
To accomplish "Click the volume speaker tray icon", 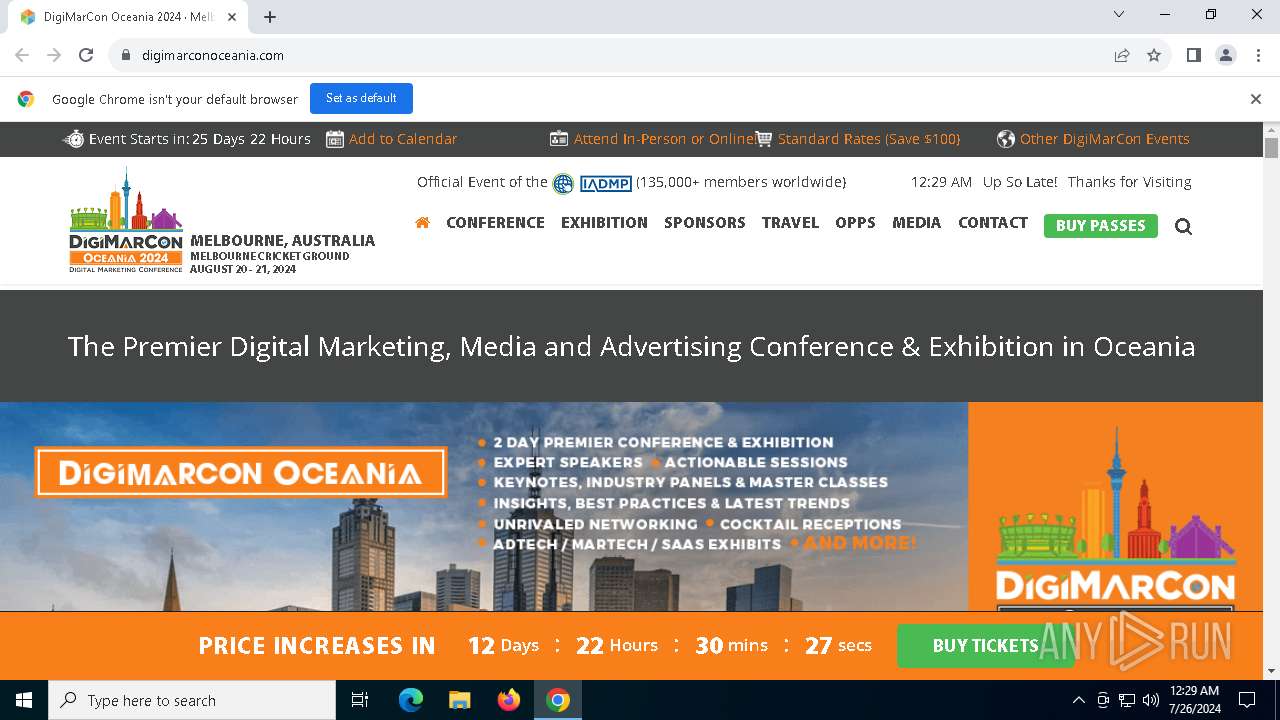I will (1151, 700).
